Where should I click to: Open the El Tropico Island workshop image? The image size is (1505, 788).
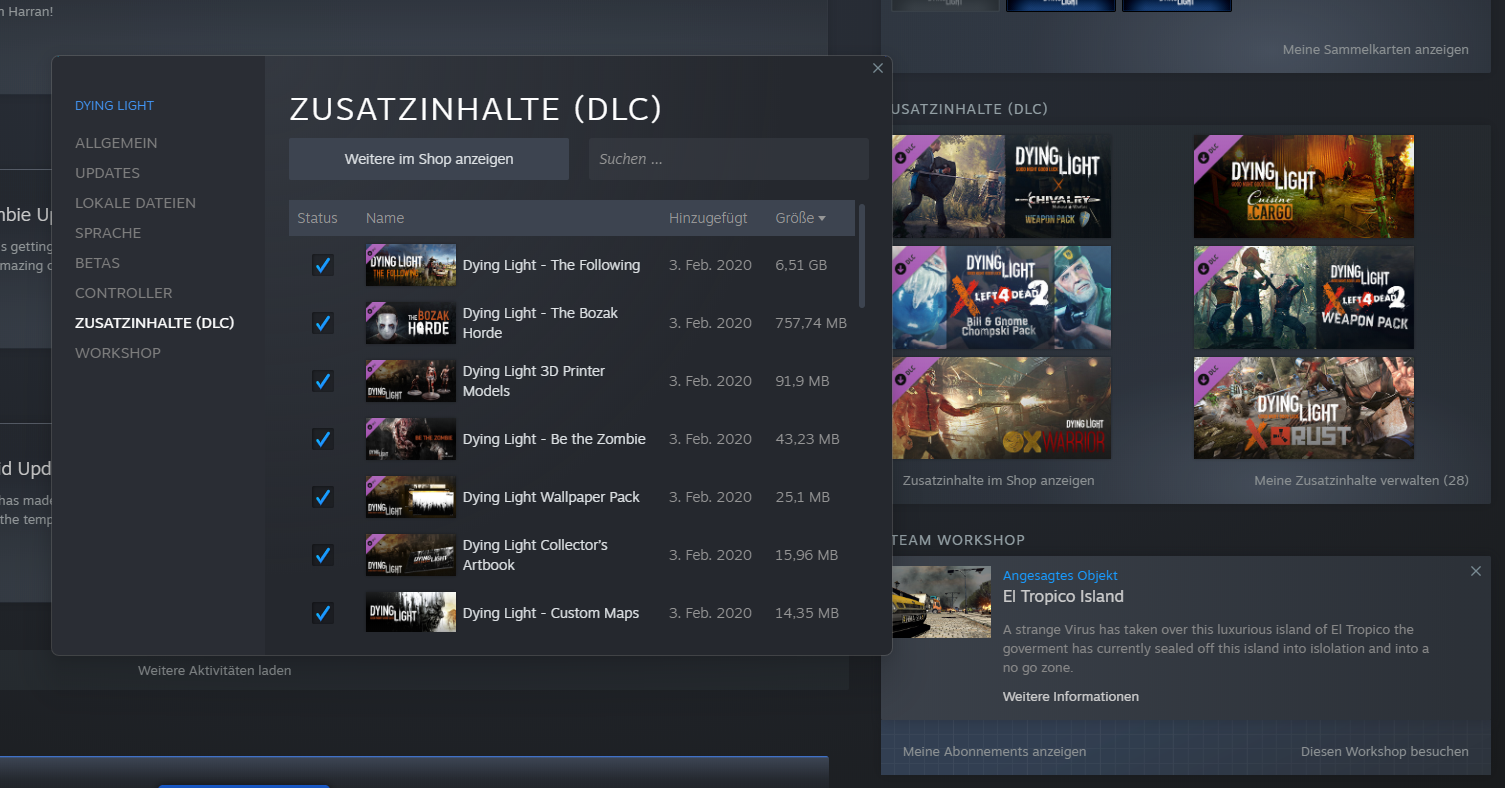pos(941,601)
